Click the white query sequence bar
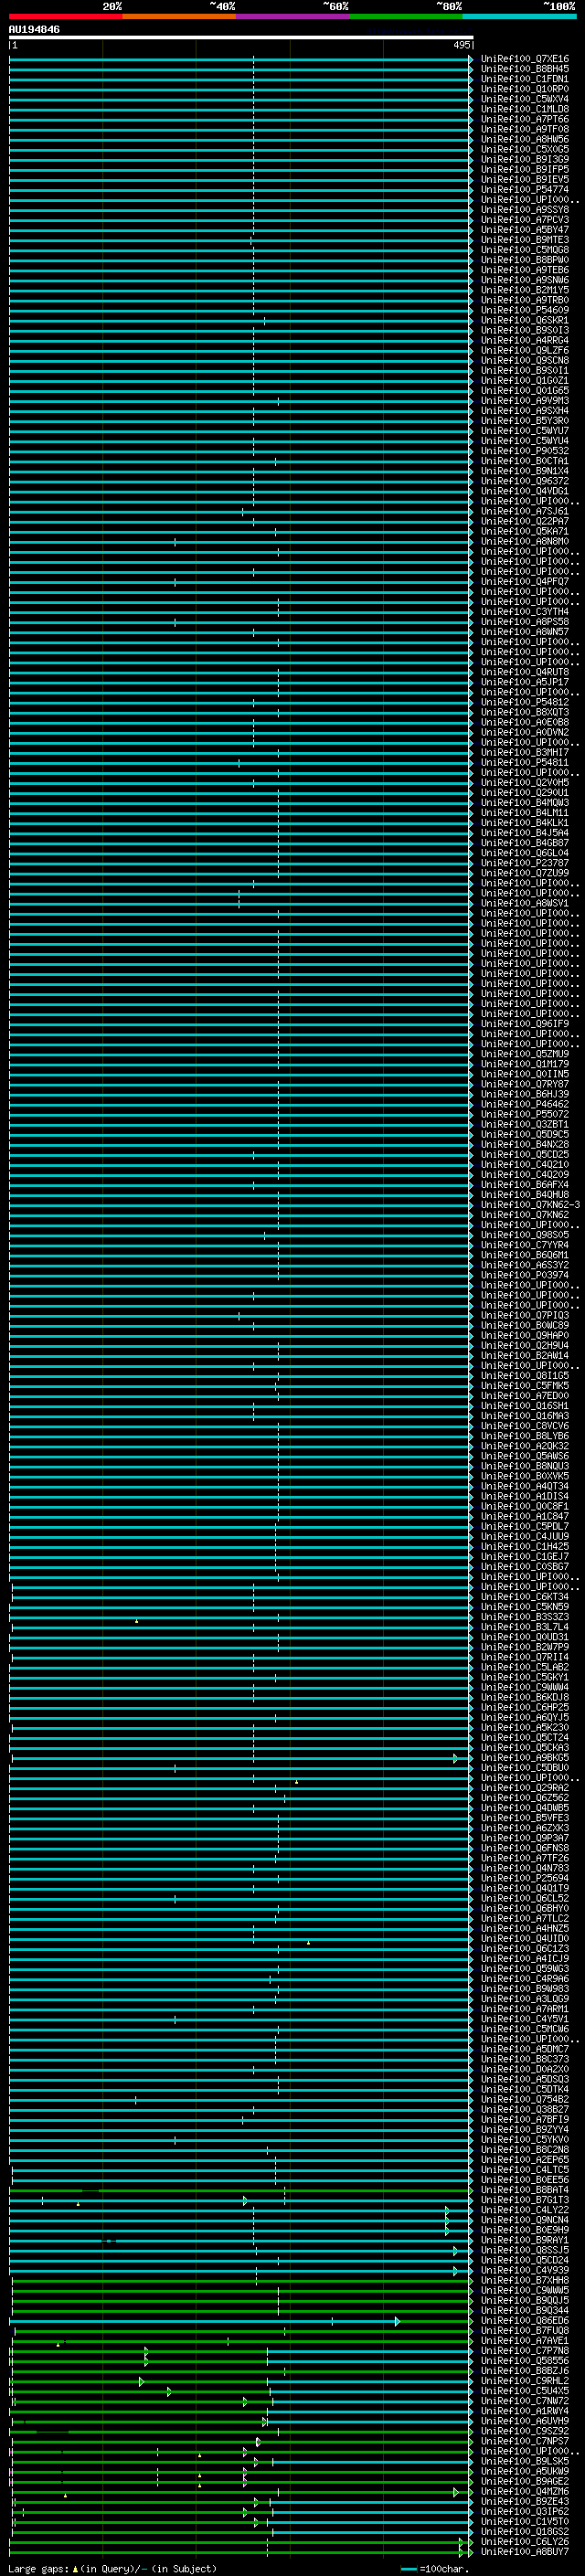The image size is (585, 2576). pos(241,38)
